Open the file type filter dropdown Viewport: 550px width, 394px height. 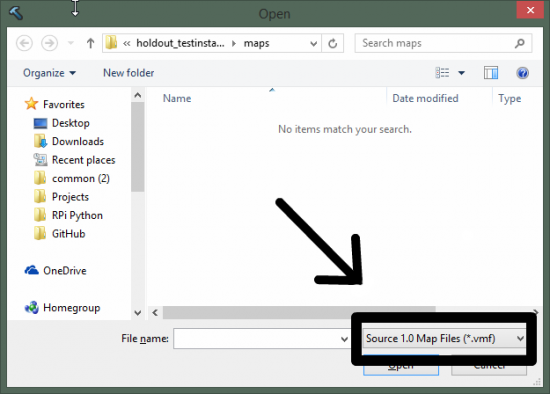pyautogui.click(x=444, y=338)
